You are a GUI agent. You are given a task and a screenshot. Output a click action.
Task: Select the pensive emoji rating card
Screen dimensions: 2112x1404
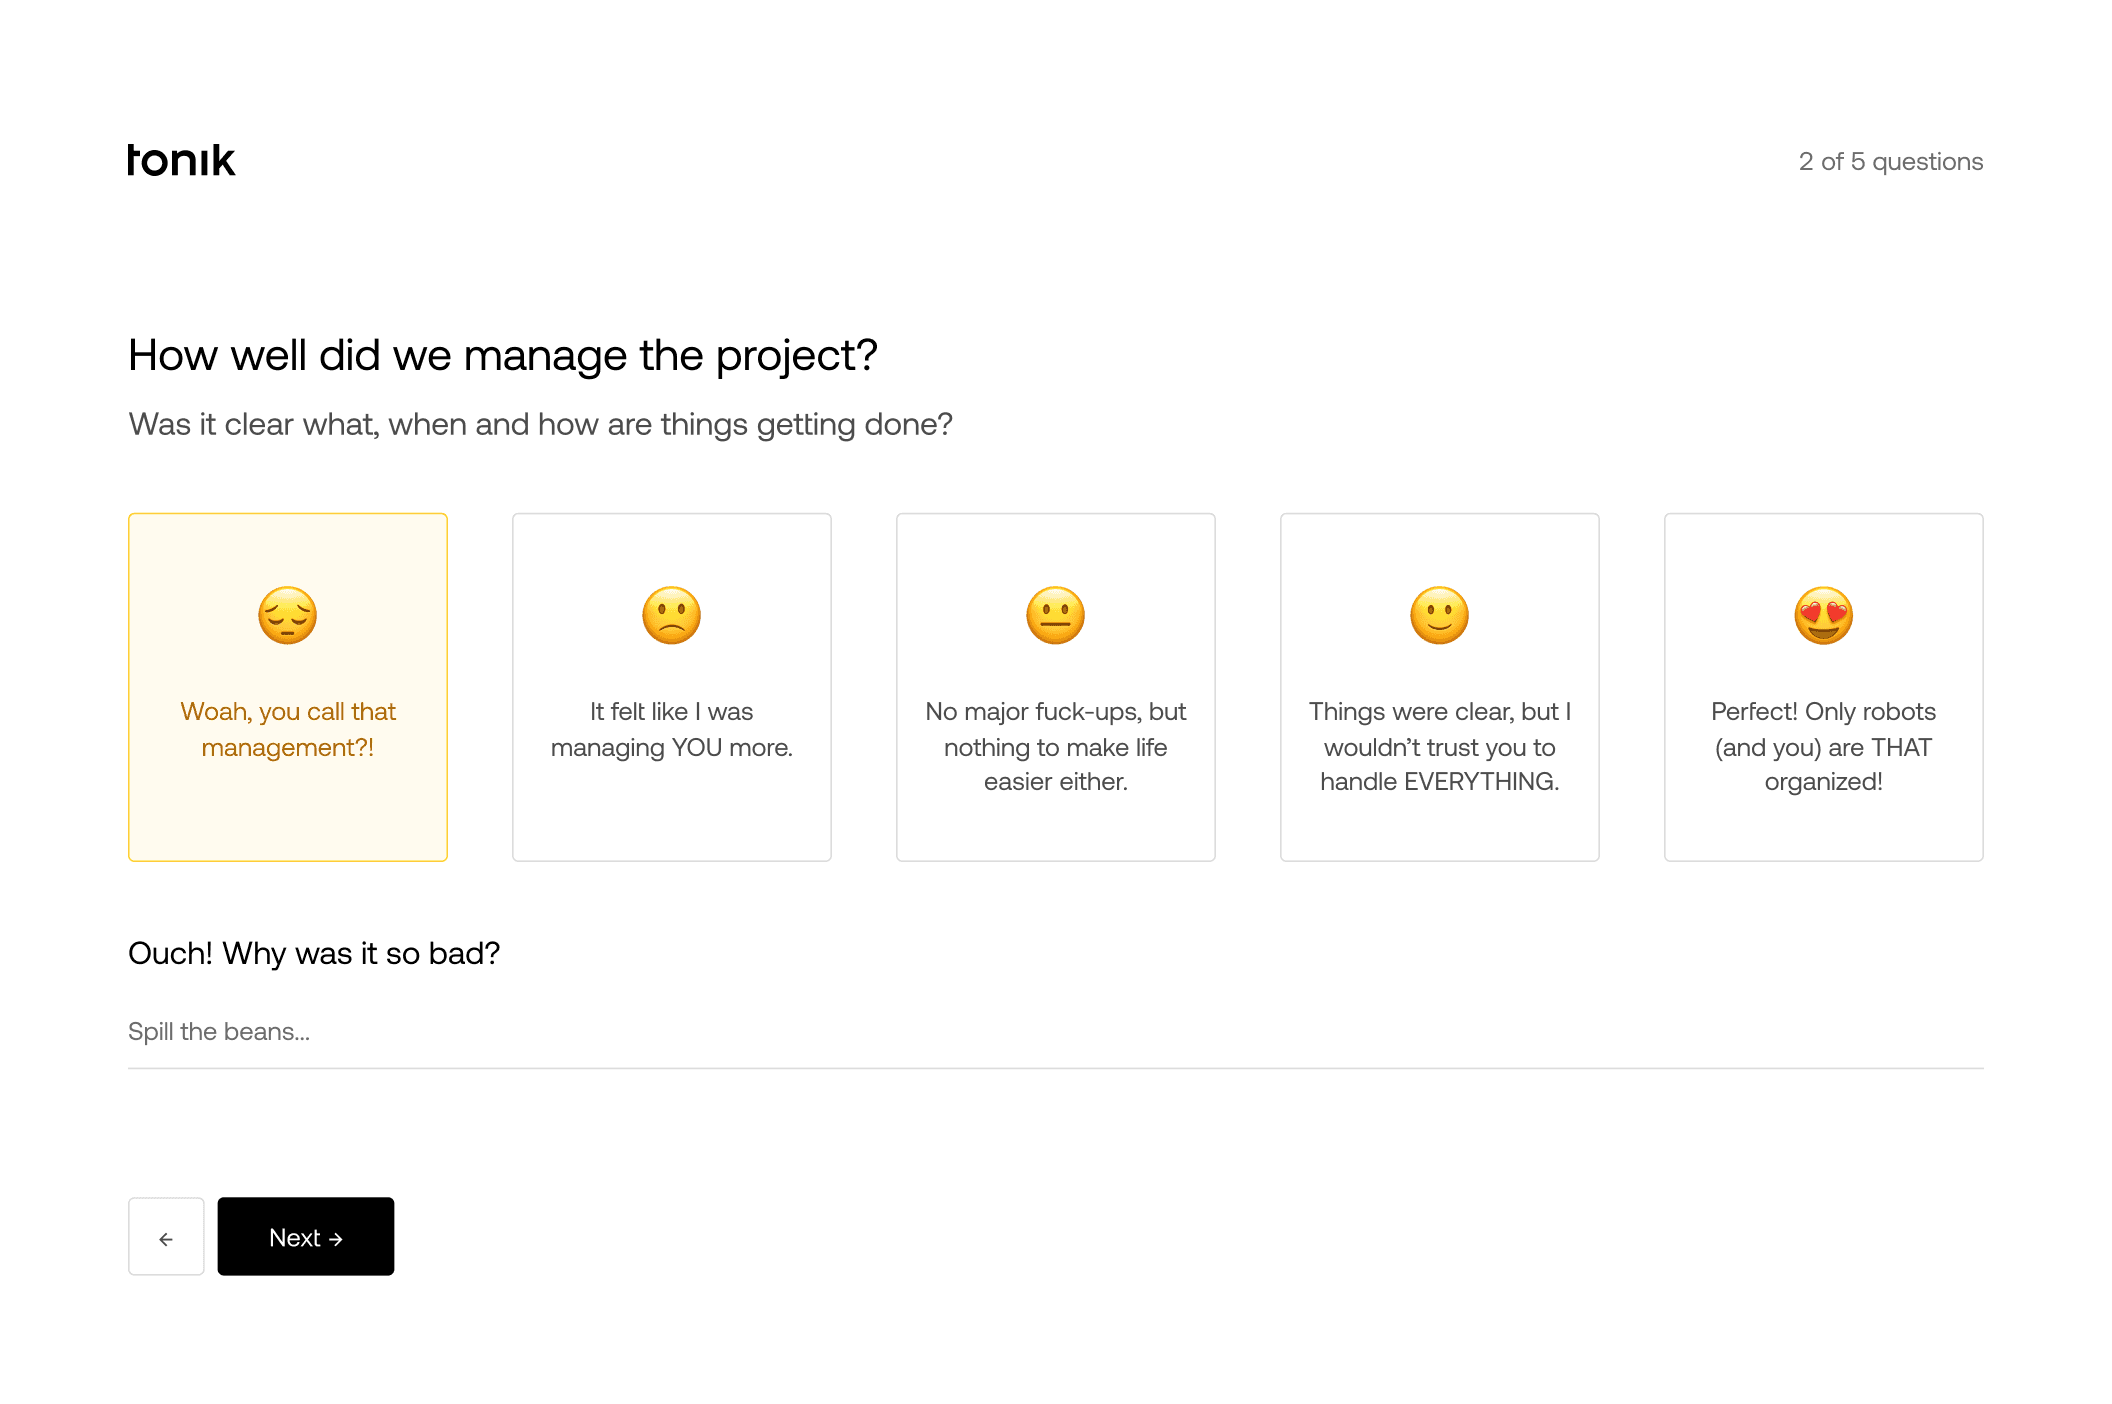pyautogui.click(x=288, y=686)
